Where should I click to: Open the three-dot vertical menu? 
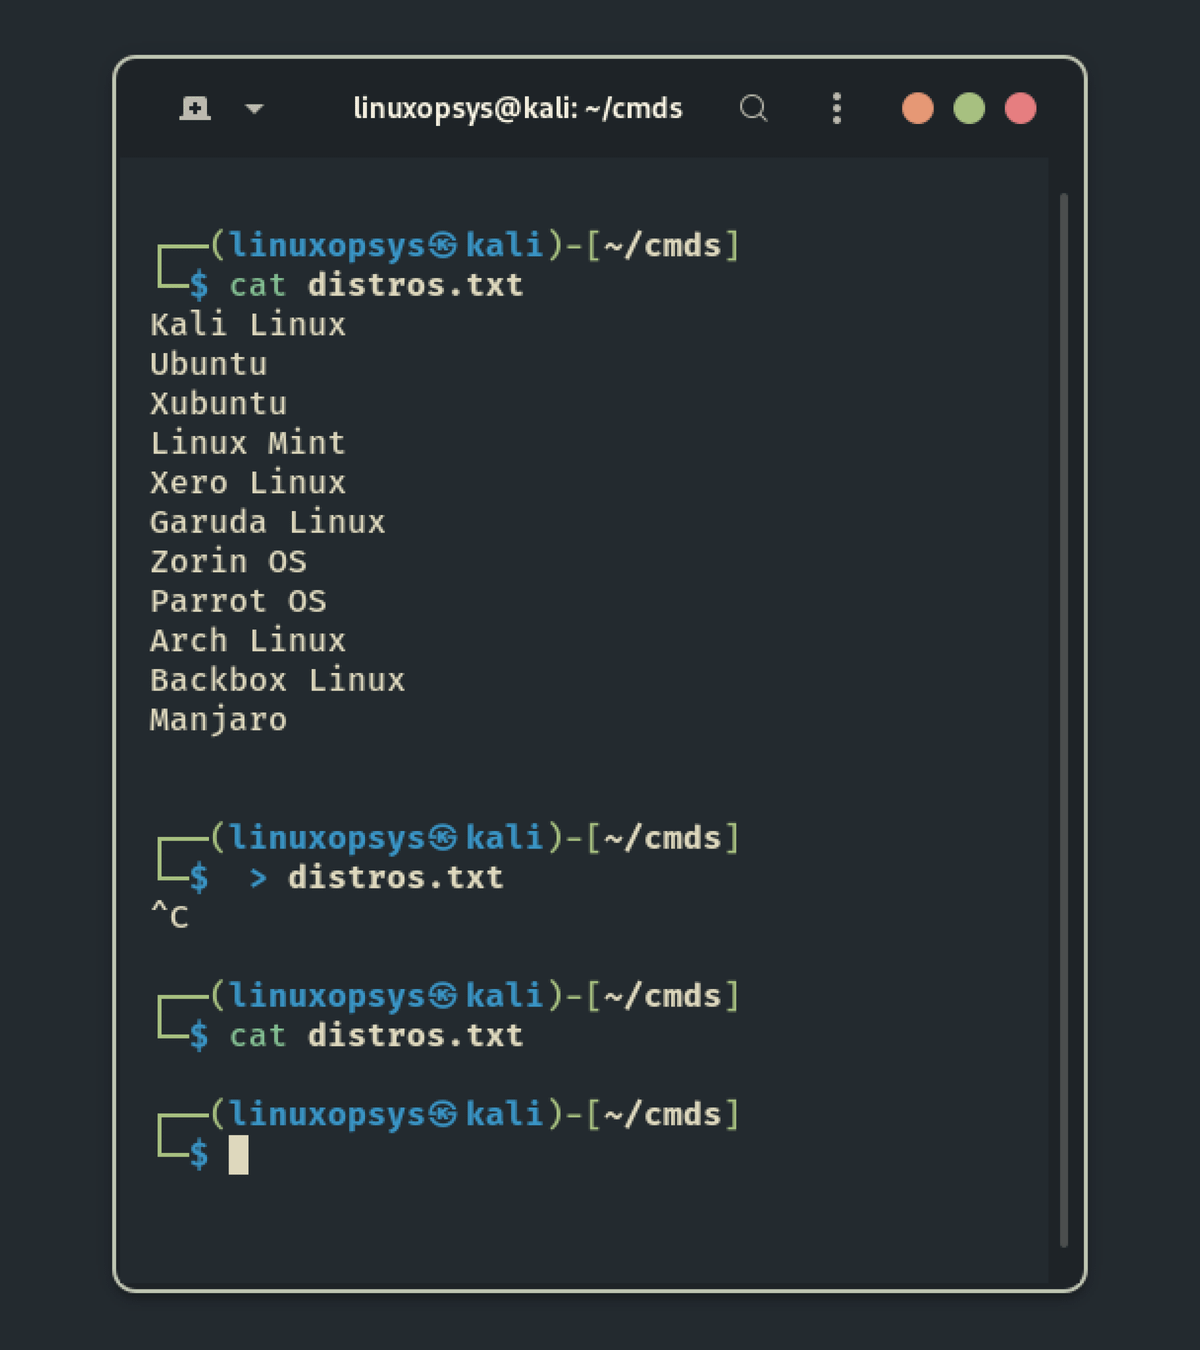pyautogui.click(x=837, y=108)
